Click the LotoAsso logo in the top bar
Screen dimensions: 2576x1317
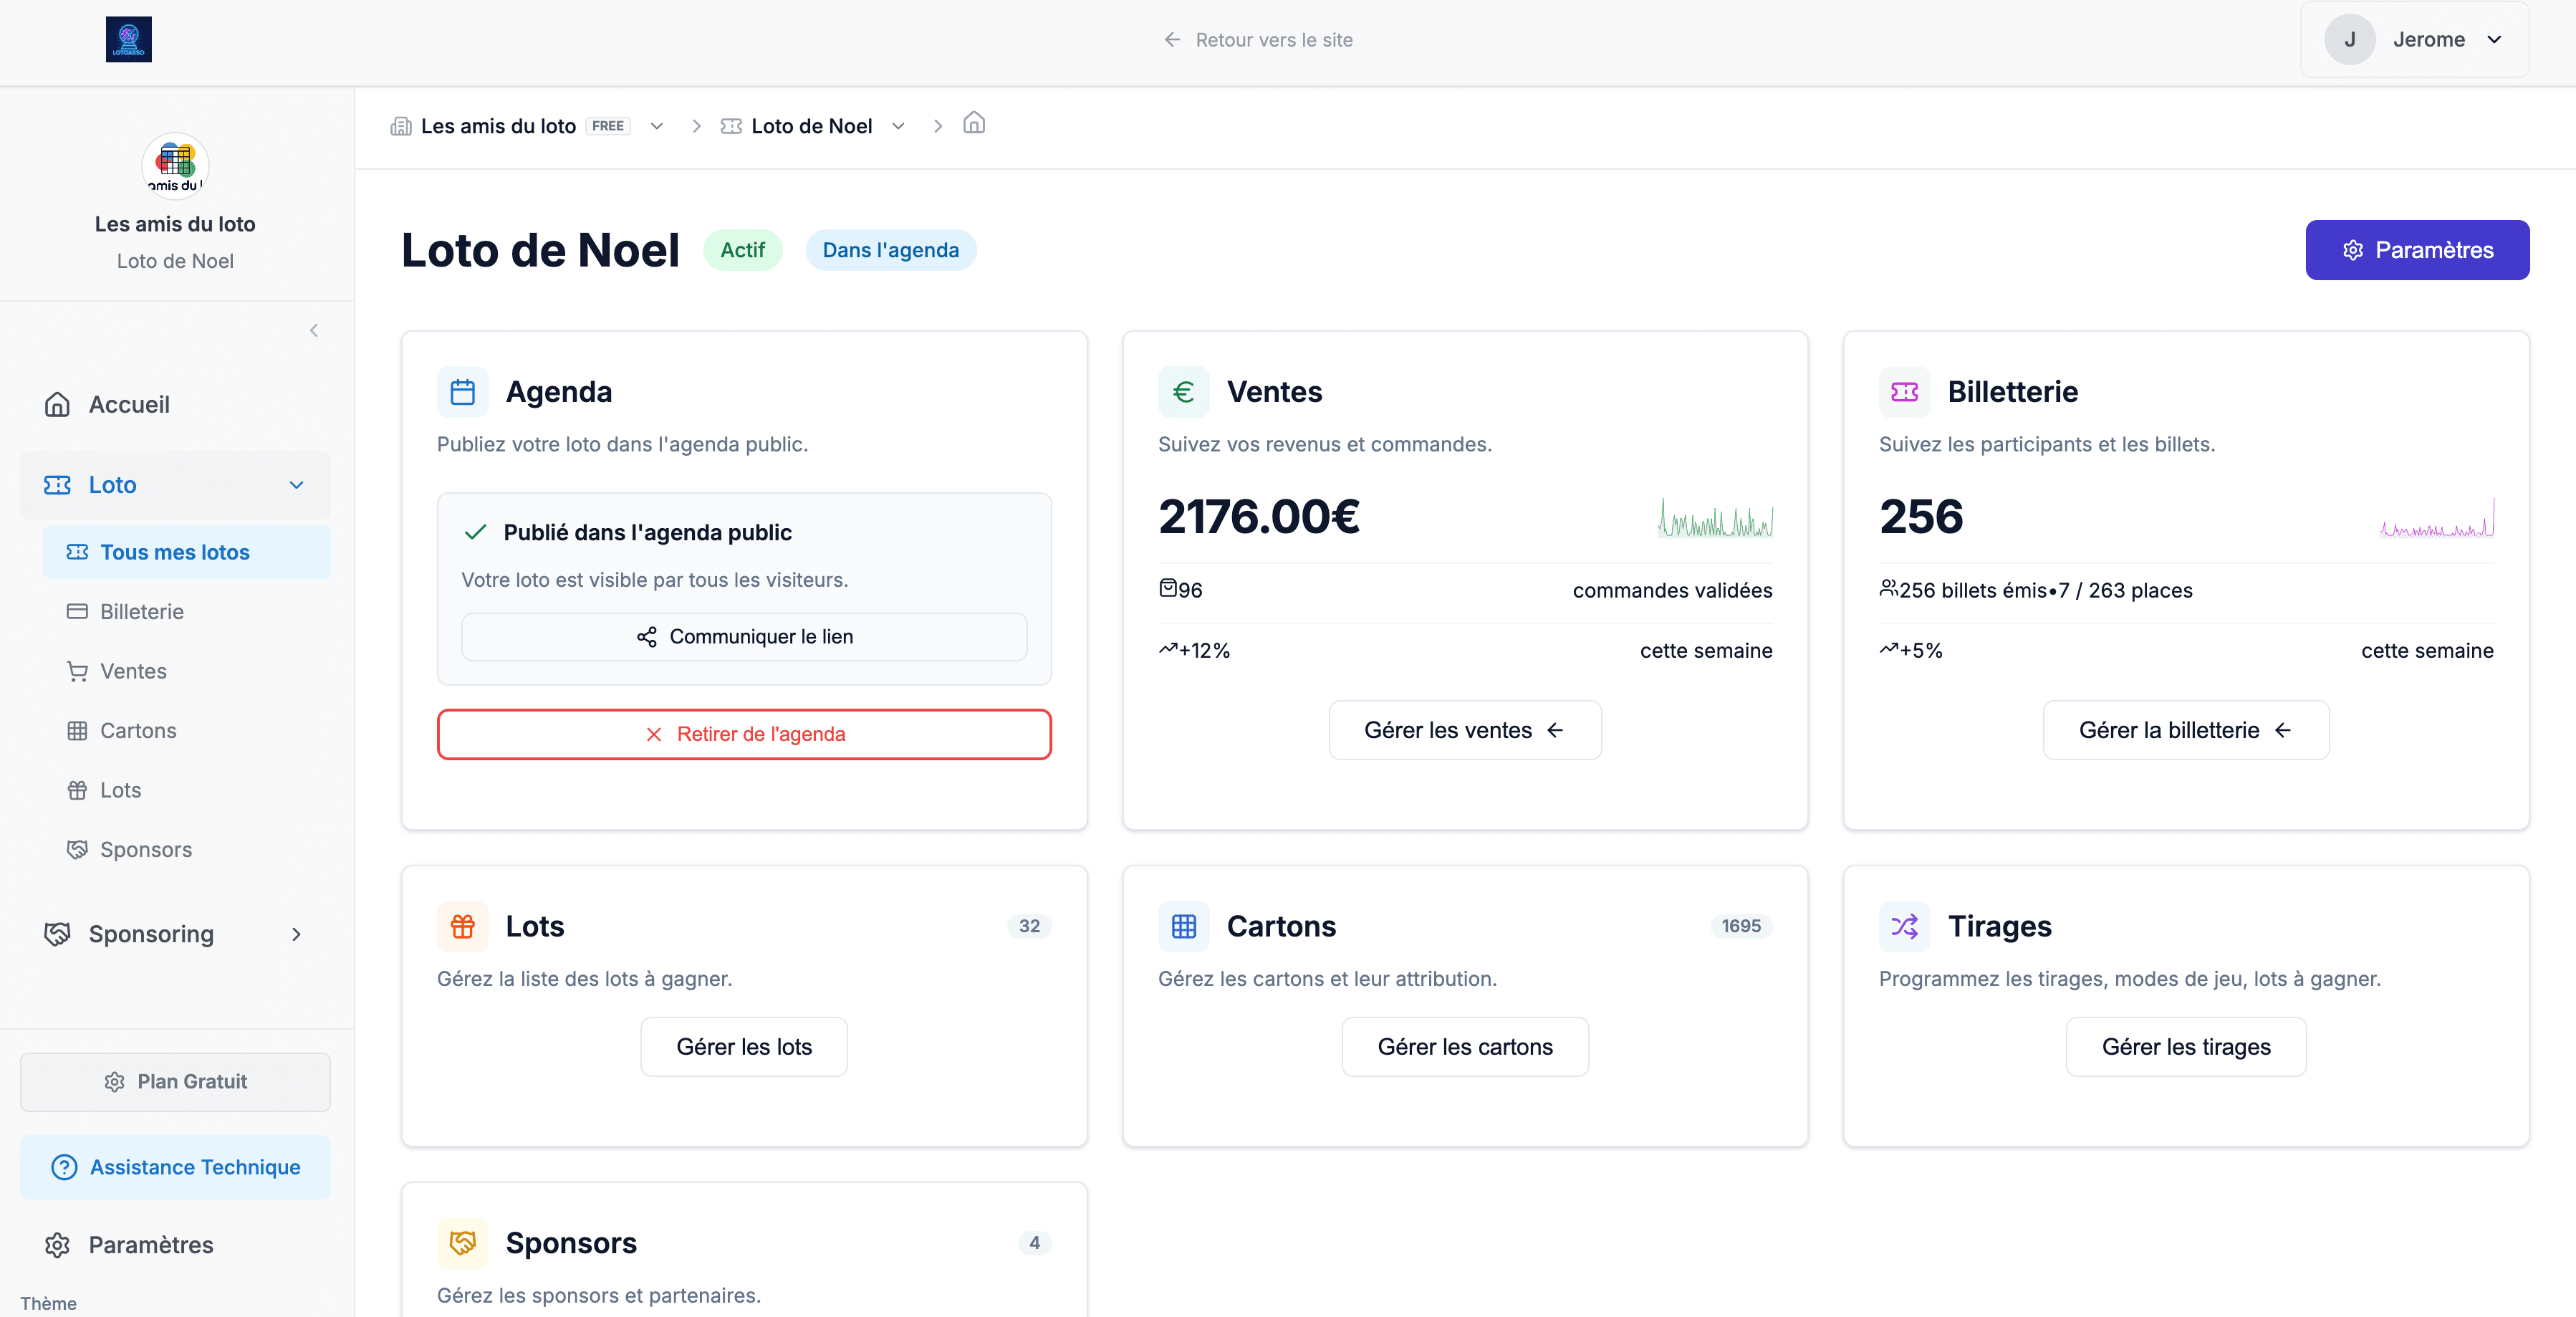click(130, 39)
